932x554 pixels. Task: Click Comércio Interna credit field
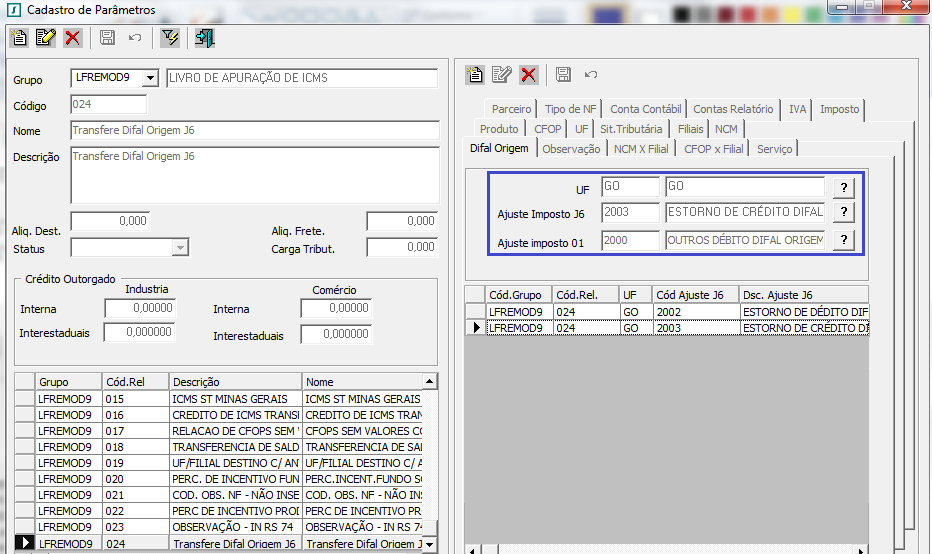click(x=336, y=308)
